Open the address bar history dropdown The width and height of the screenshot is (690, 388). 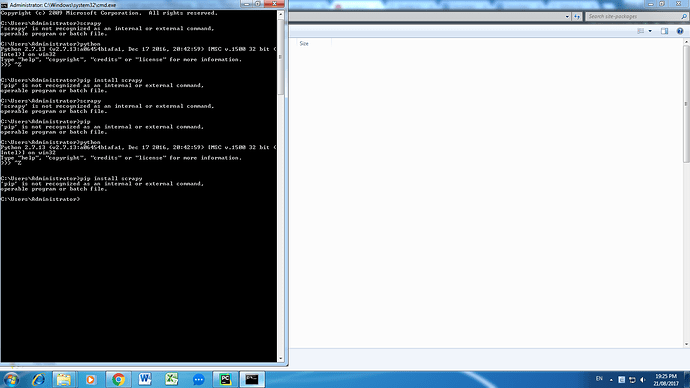pos(567,17)
